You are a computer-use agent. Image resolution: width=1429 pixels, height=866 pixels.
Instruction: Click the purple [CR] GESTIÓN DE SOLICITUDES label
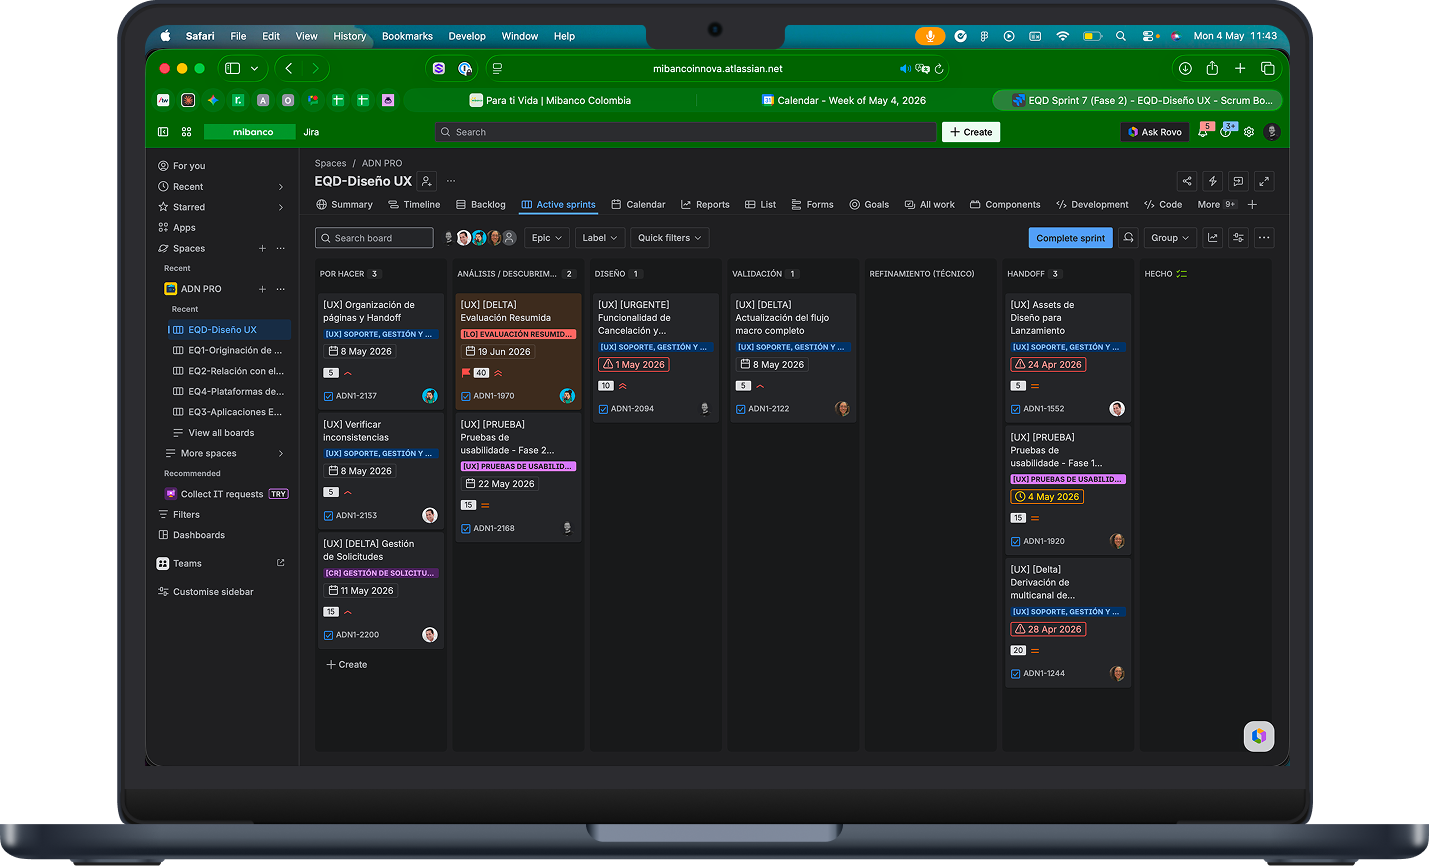380,573
